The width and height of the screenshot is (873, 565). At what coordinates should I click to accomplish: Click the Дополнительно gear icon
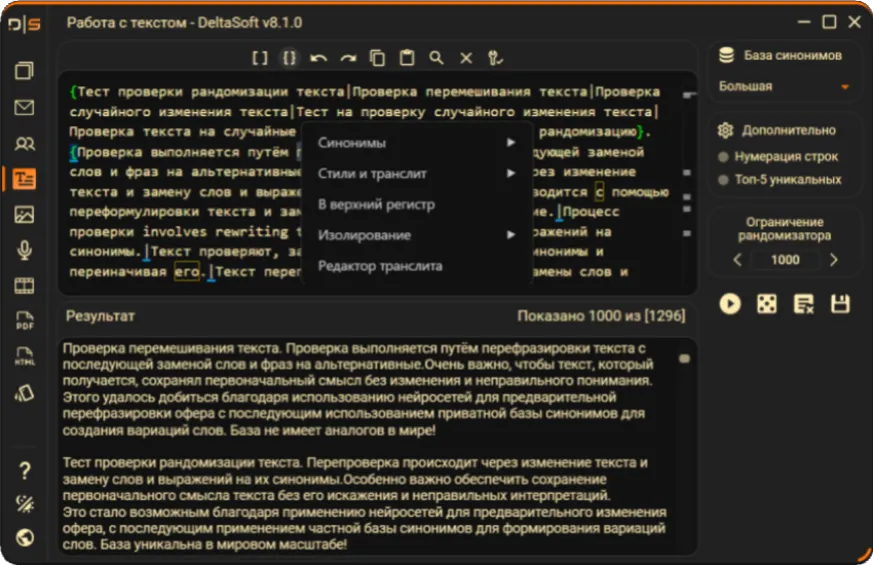[x=725, y=130]
